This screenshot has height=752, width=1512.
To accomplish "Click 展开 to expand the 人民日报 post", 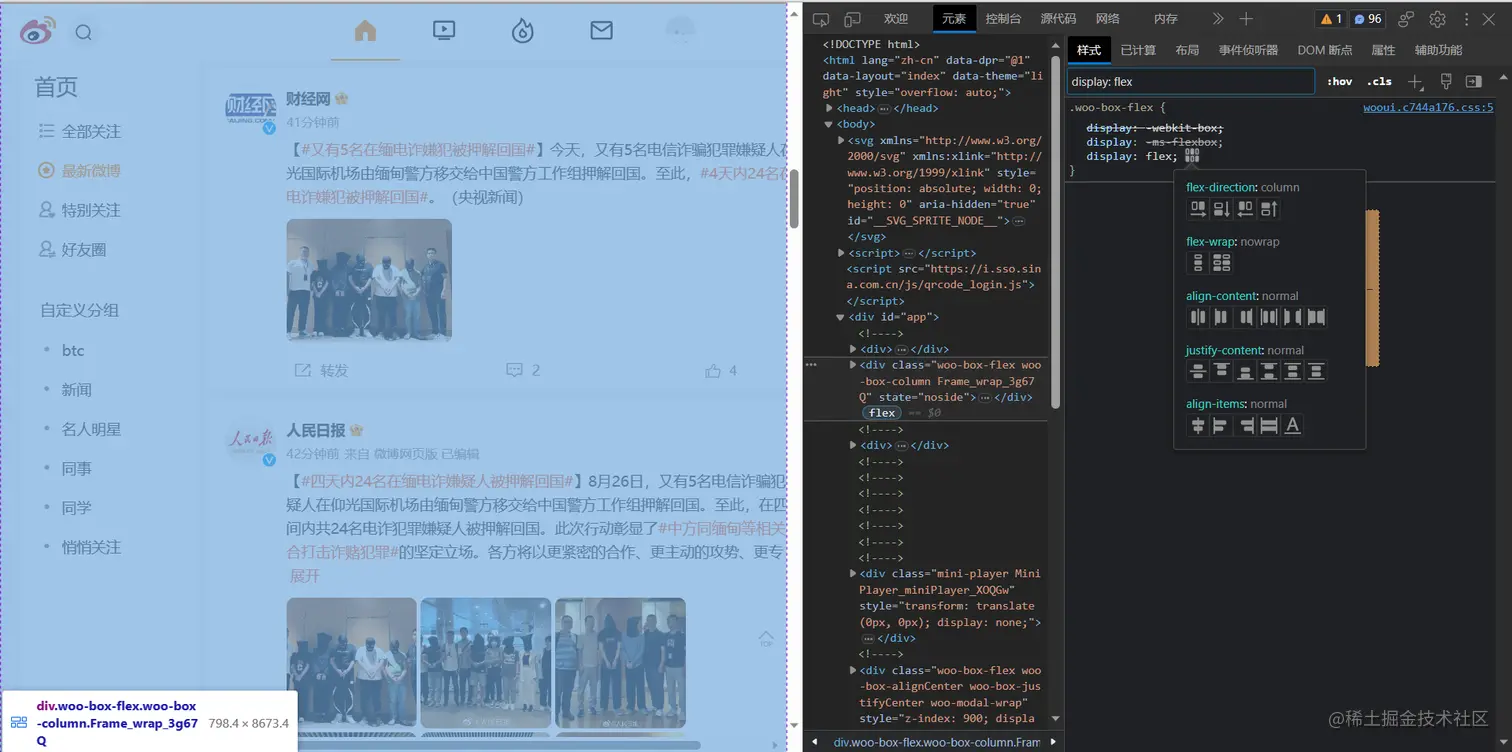I will pyautogui.click(x=305, y=576).
